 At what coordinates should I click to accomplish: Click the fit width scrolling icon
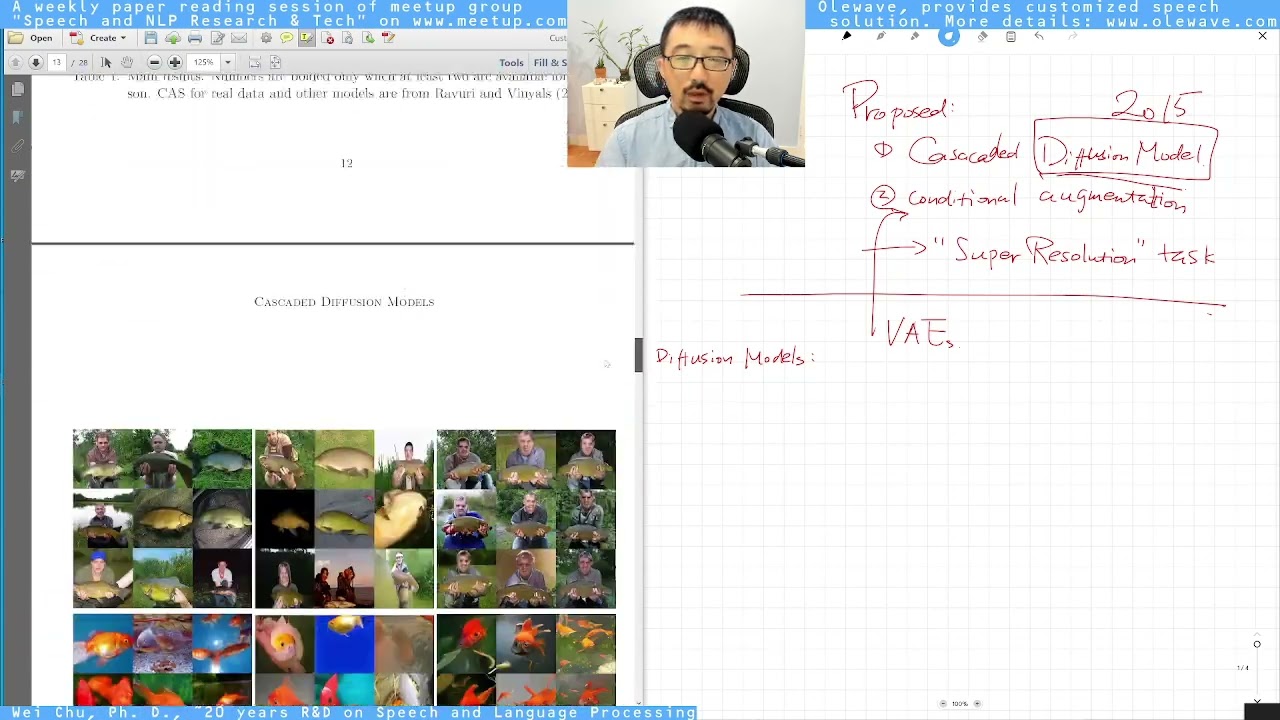254,62
